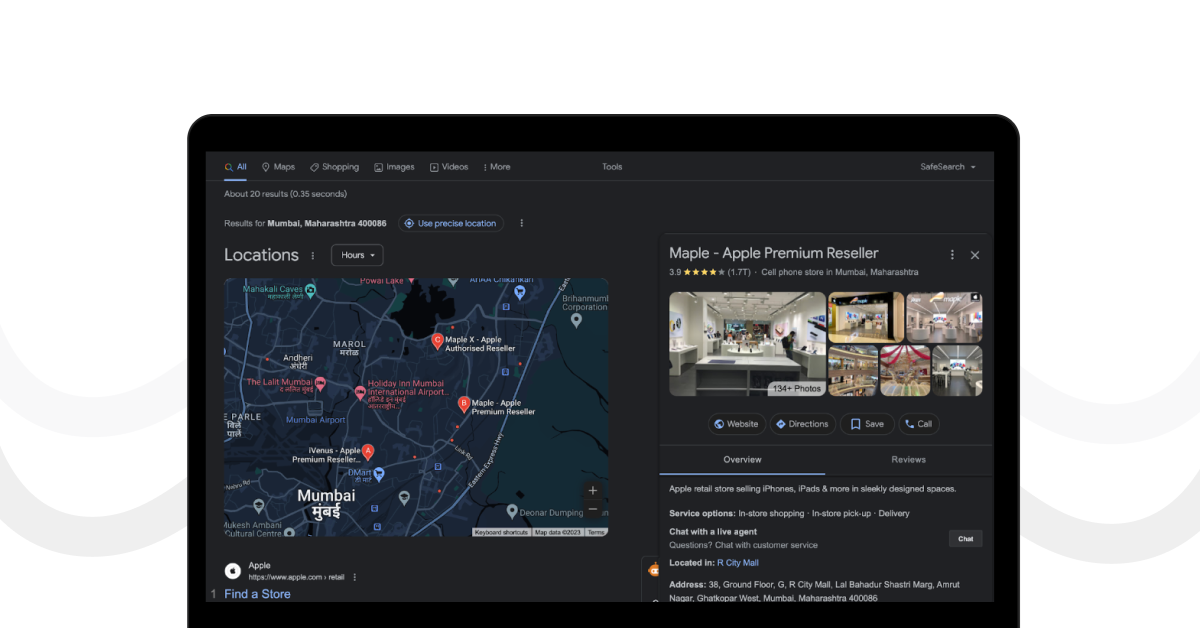Open options next to precise location
1200x628 pixels.
click(521, 224)
